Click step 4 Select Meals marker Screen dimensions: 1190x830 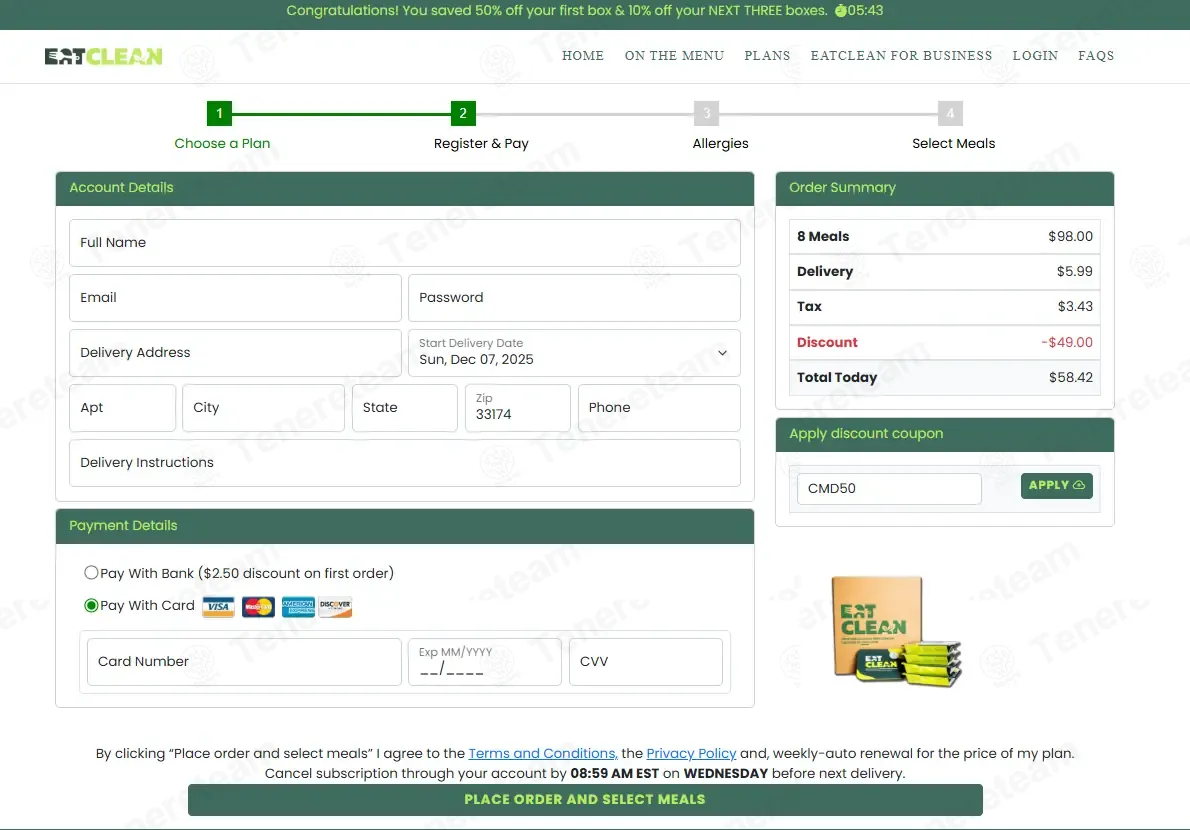(950, 114)
